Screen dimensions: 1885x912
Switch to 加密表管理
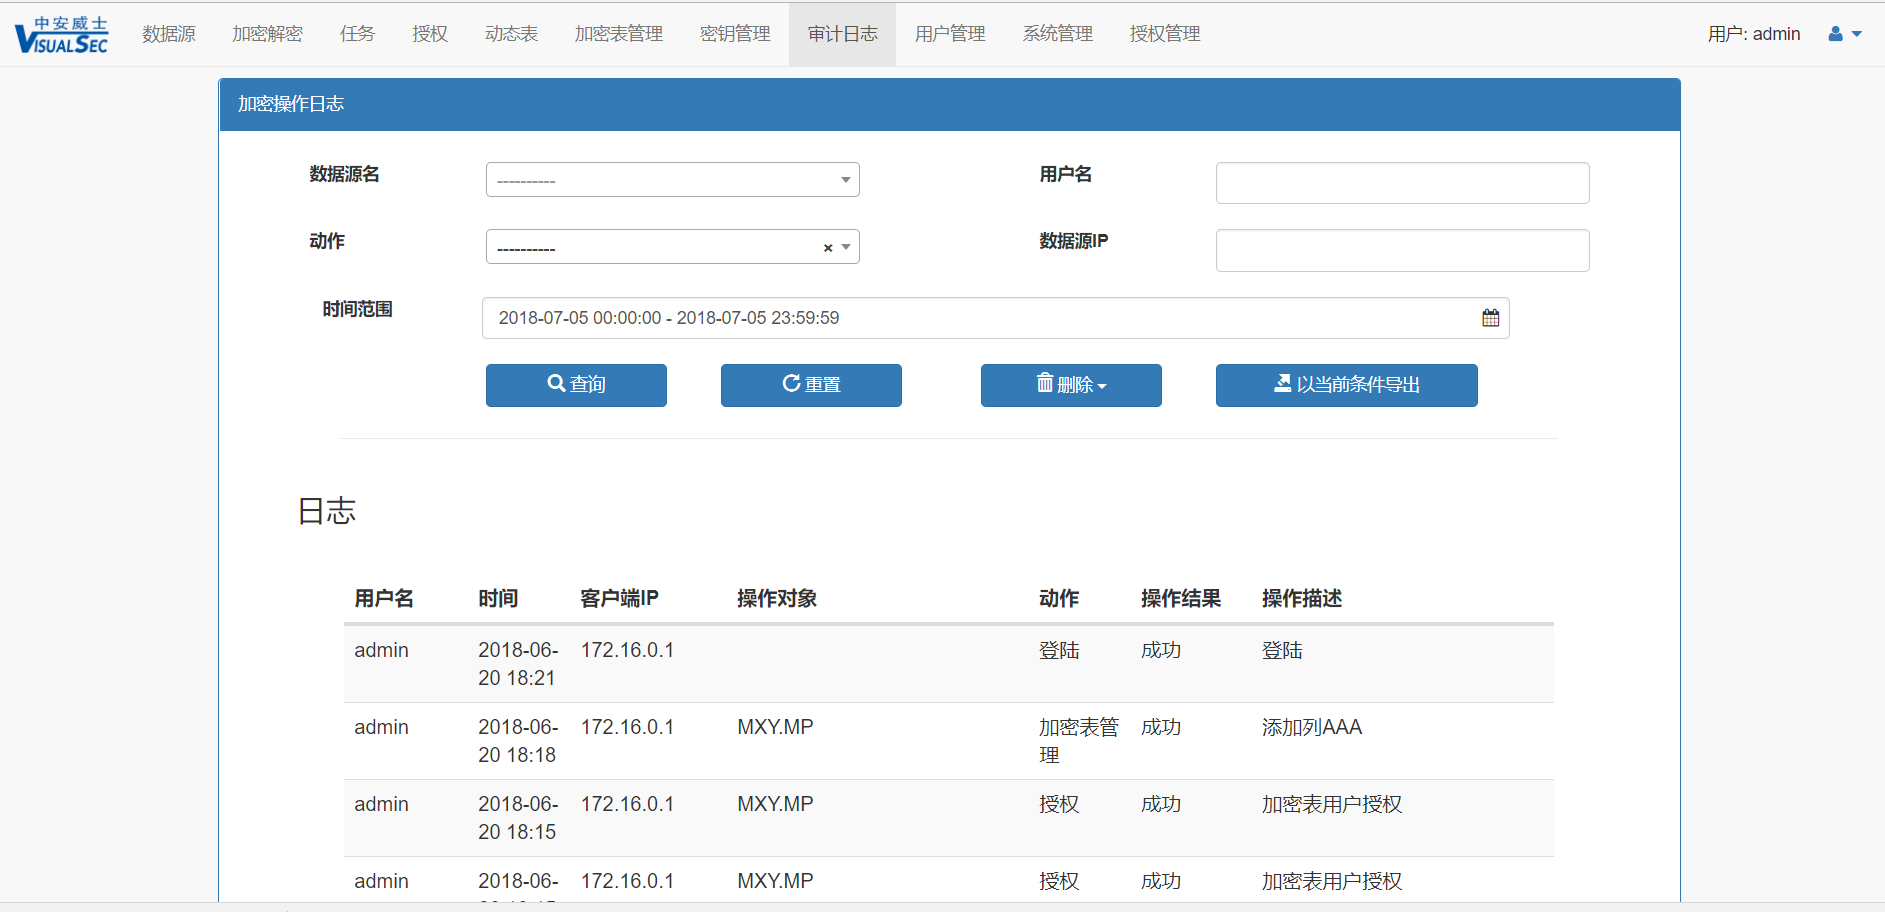(x=619, y=34)
